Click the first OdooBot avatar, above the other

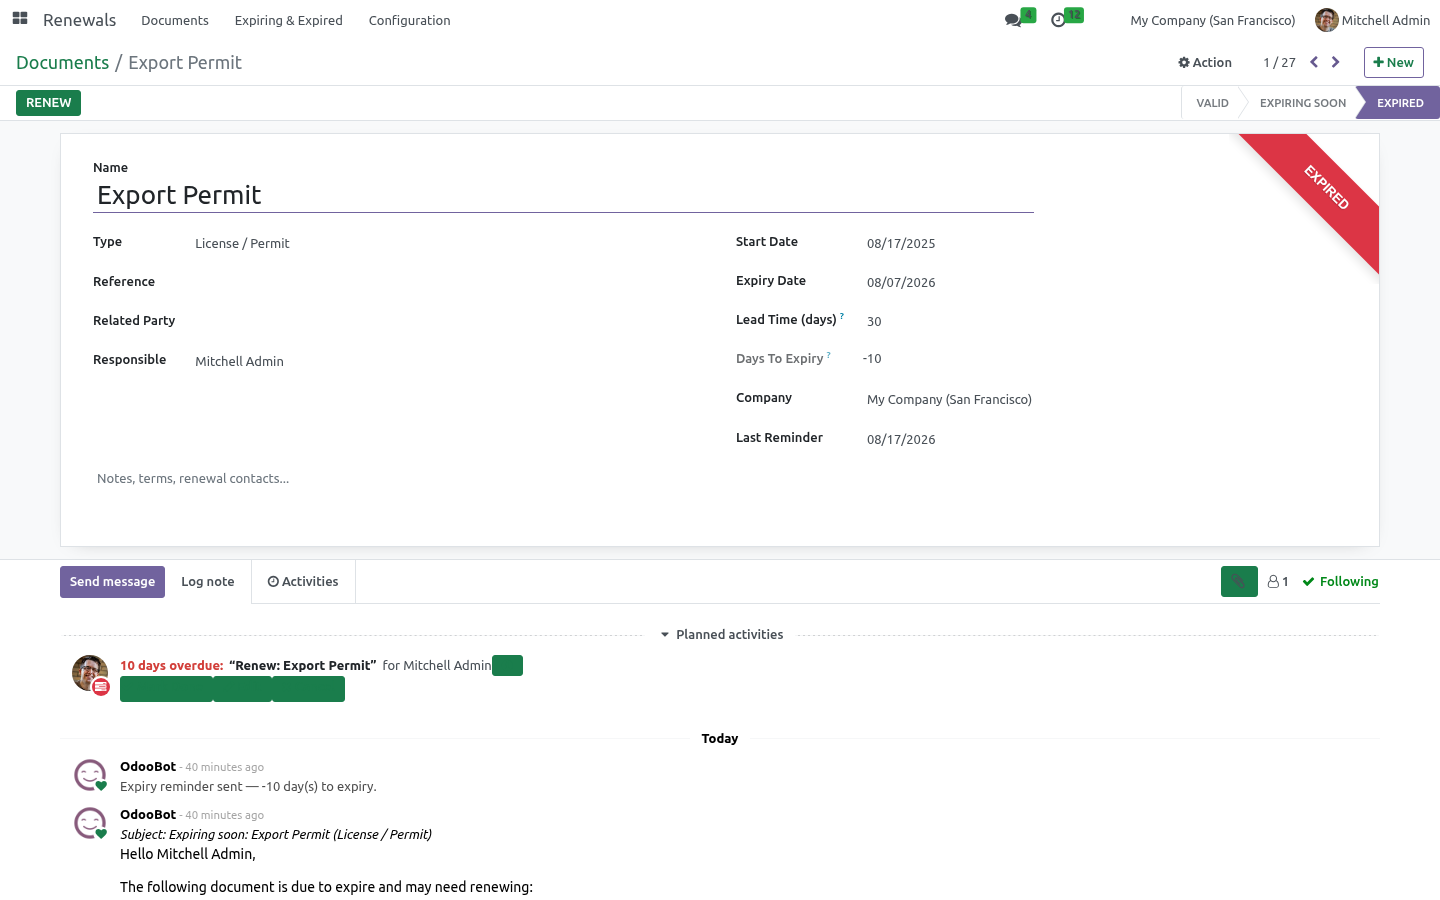coord(90,775)
